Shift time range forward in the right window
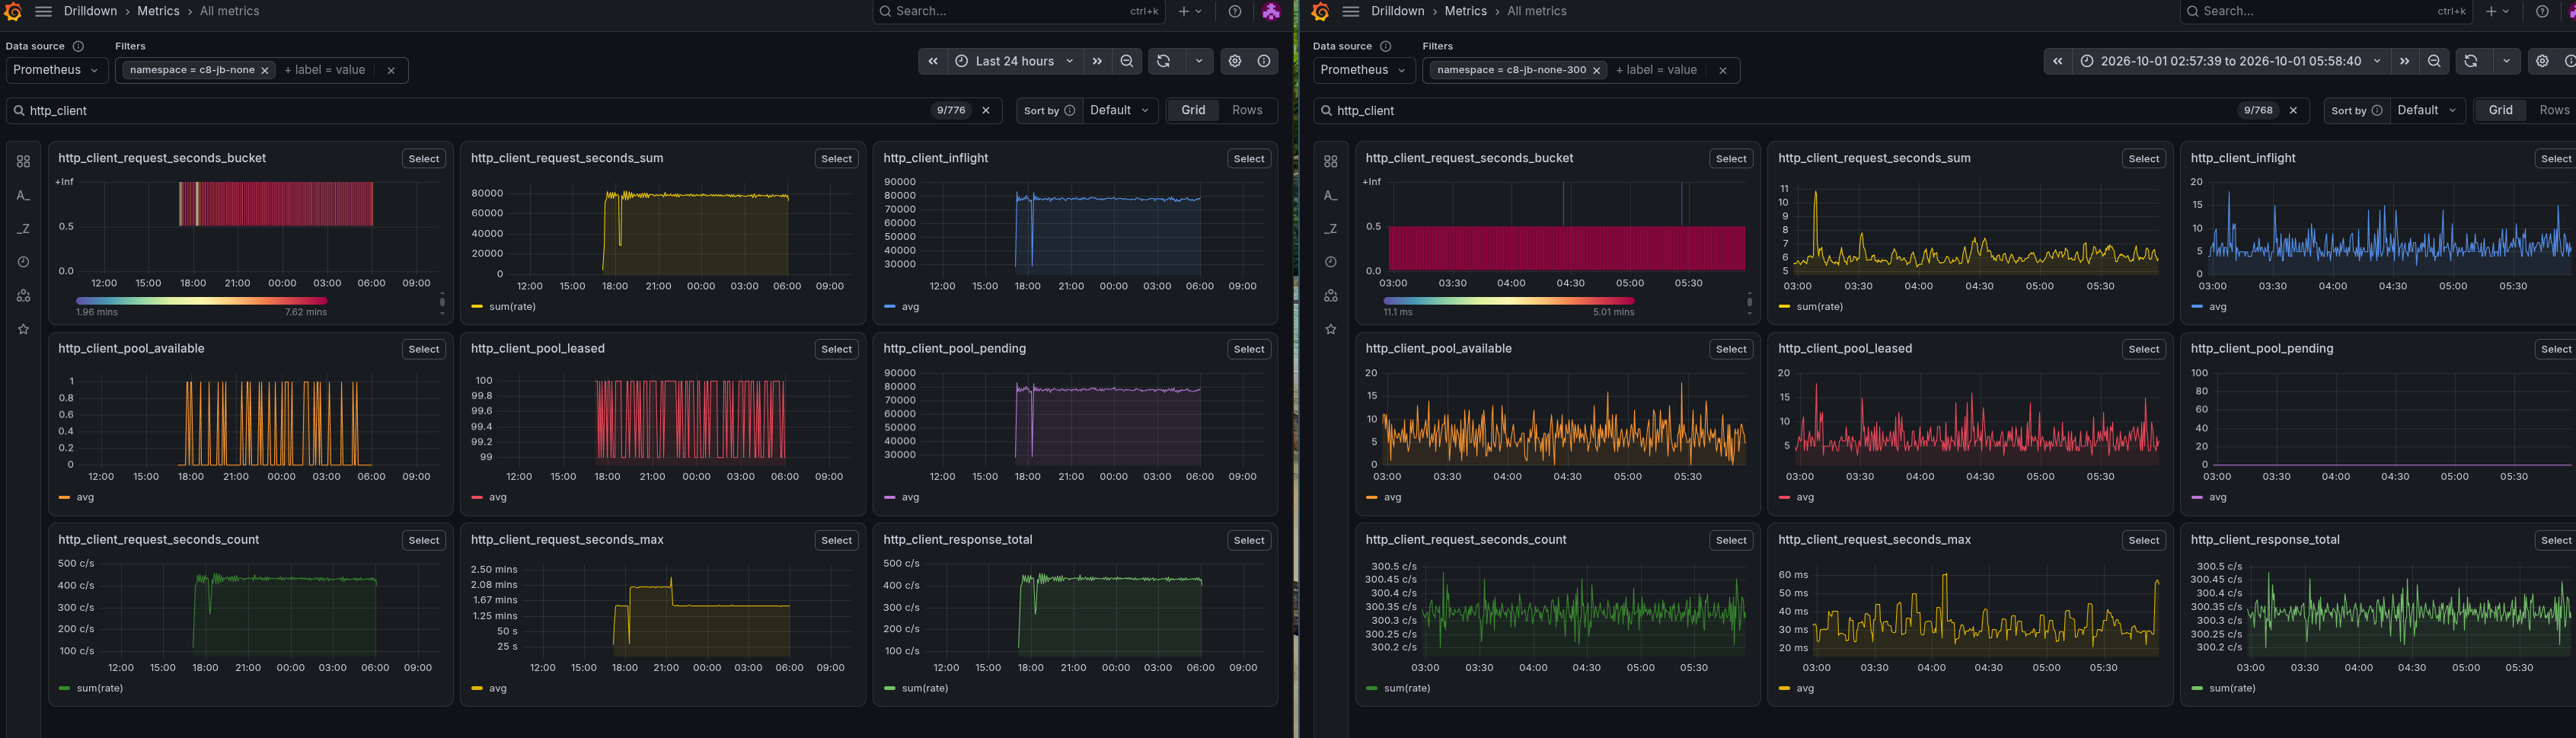Image resolution: width=2576 pixels, height=738 pixels. 2405,61
